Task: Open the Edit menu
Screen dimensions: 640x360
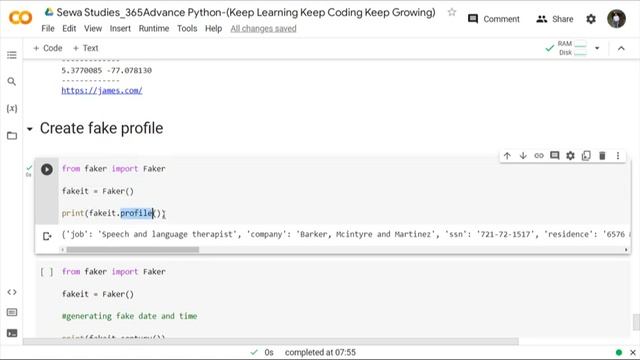Action: pyautogui.click(x=69, y=29)
